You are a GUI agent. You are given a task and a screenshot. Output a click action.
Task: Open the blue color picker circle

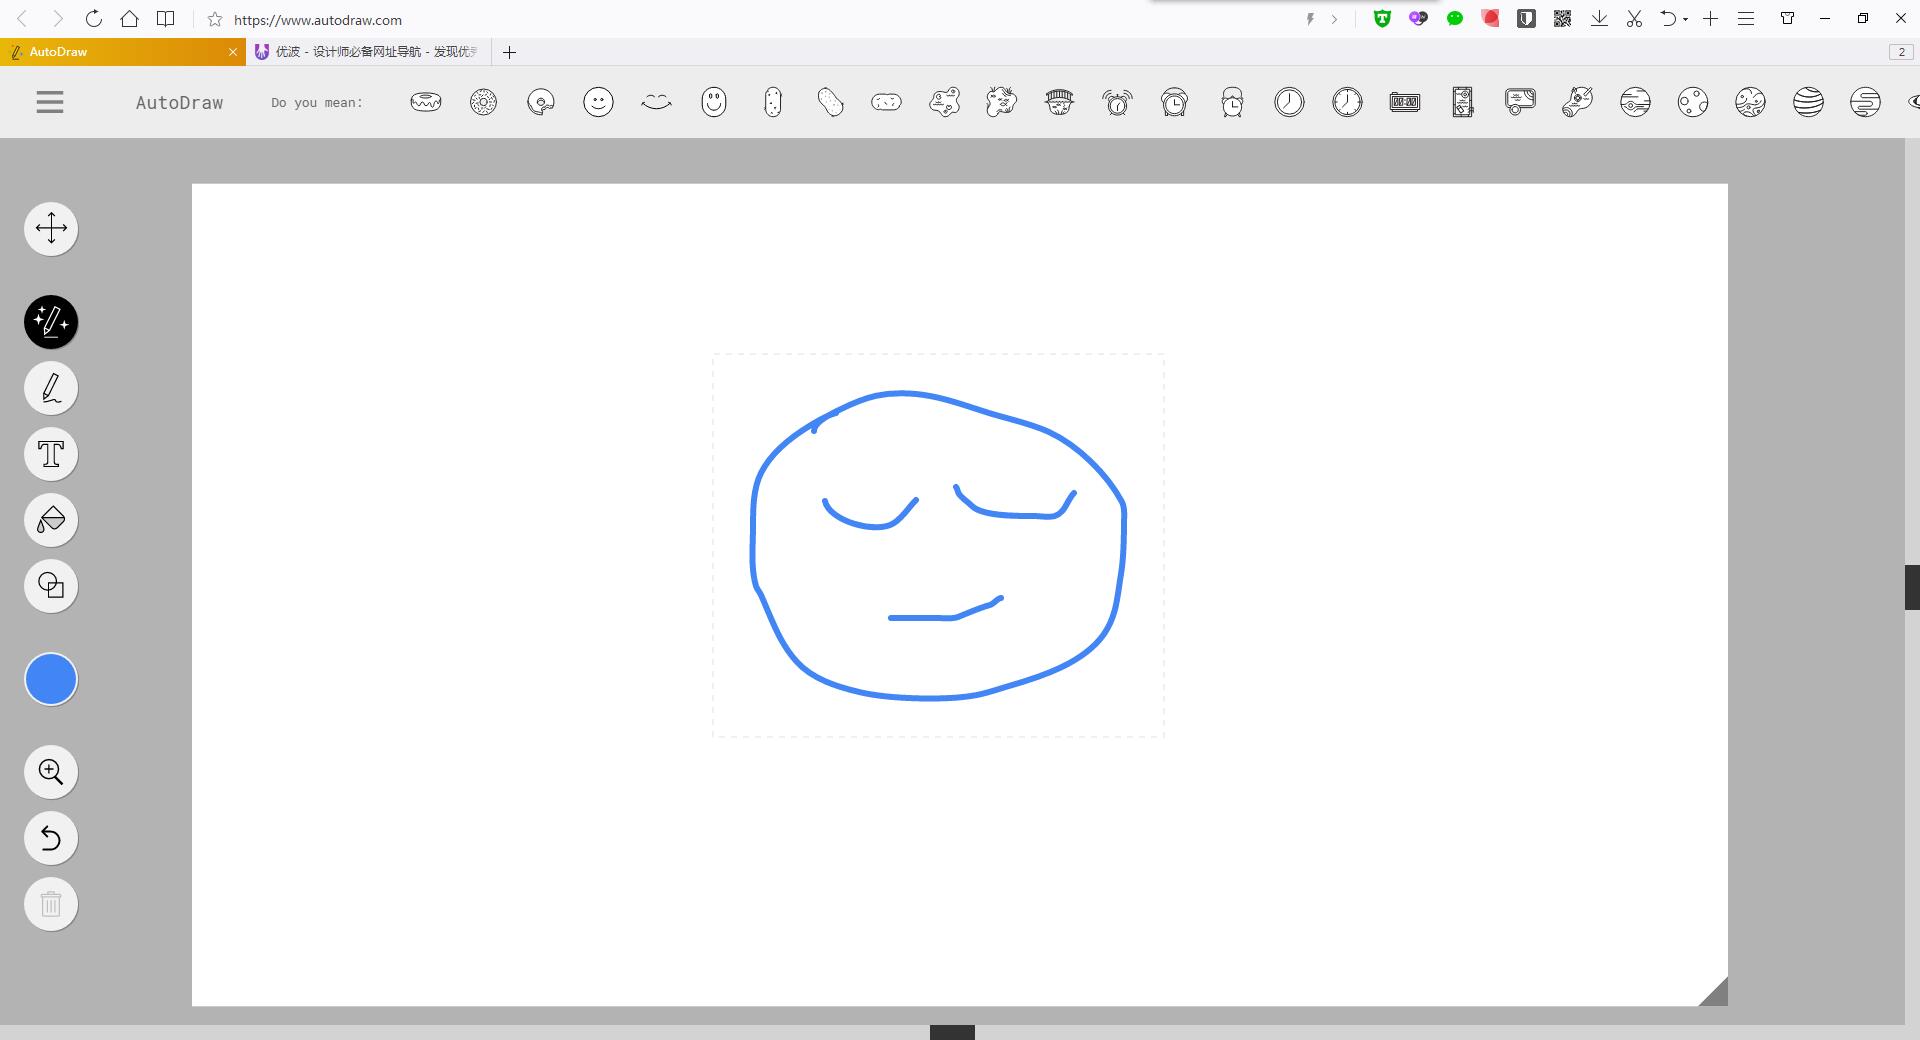coord(51,680)
